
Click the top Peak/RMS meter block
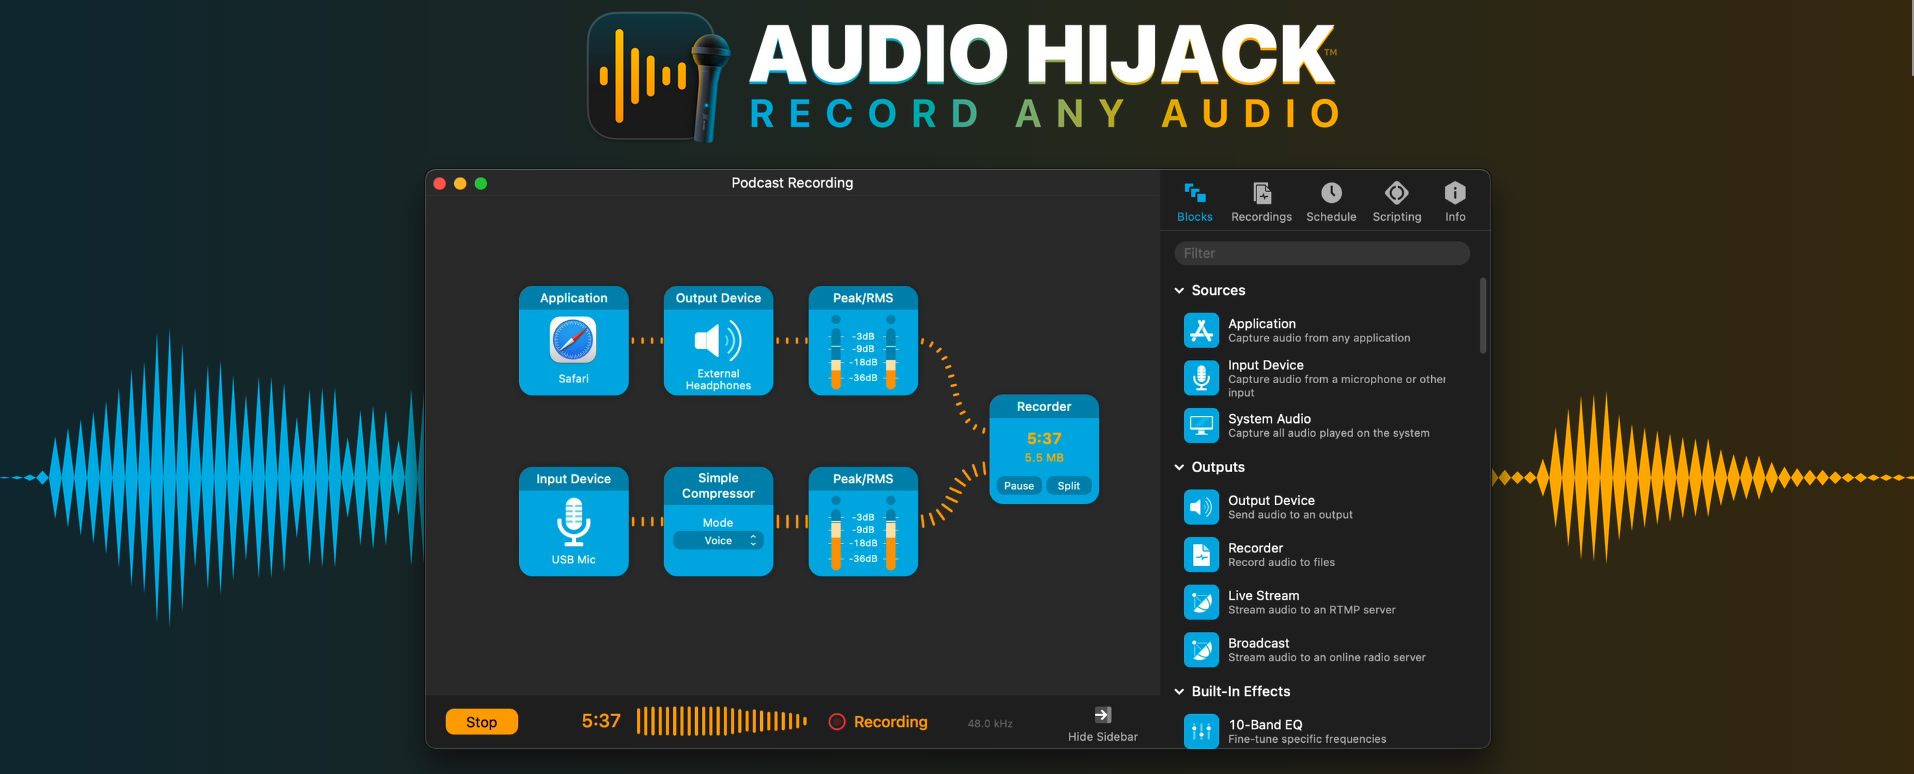pyautogui.click(x=863, y=341)
